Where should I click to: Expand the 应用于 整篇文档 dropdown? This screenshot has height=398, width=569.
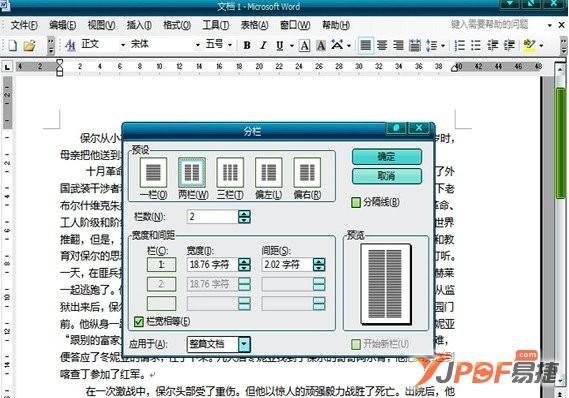(x=244, y=344)
